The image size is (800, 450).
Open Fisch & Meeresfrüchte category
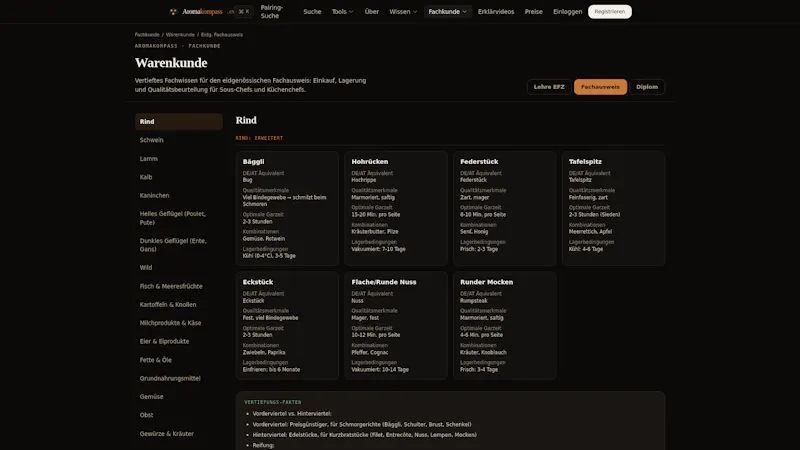click(x=179, y=286)
